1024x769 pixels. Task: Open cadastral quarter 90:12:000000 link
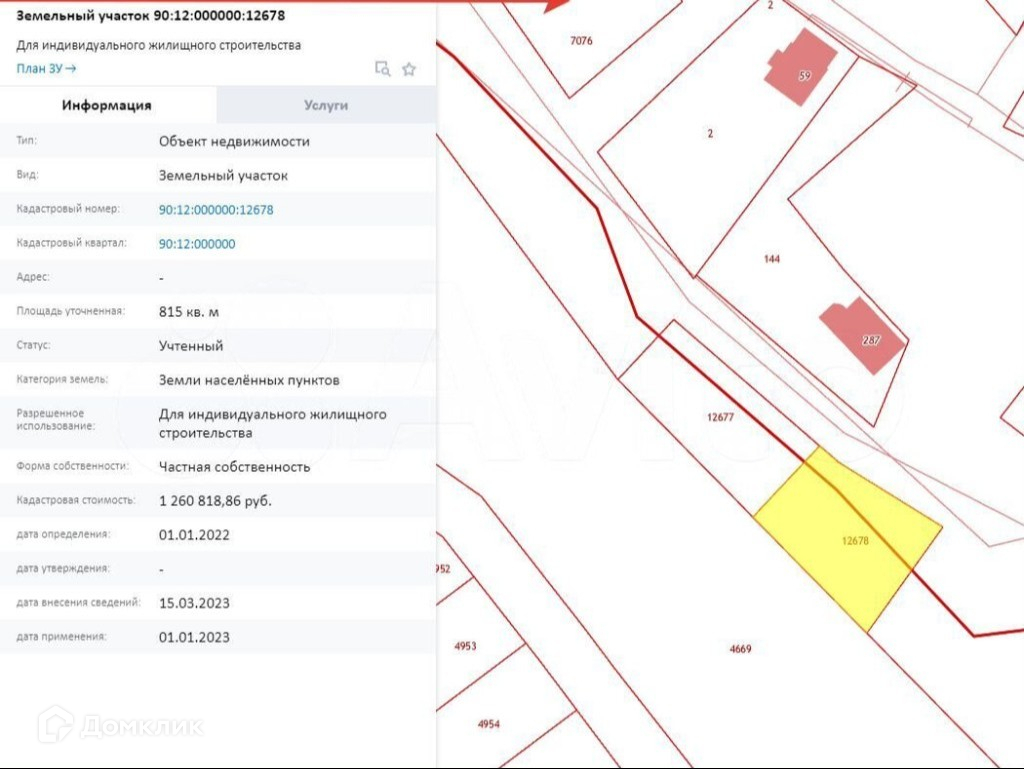197,244
